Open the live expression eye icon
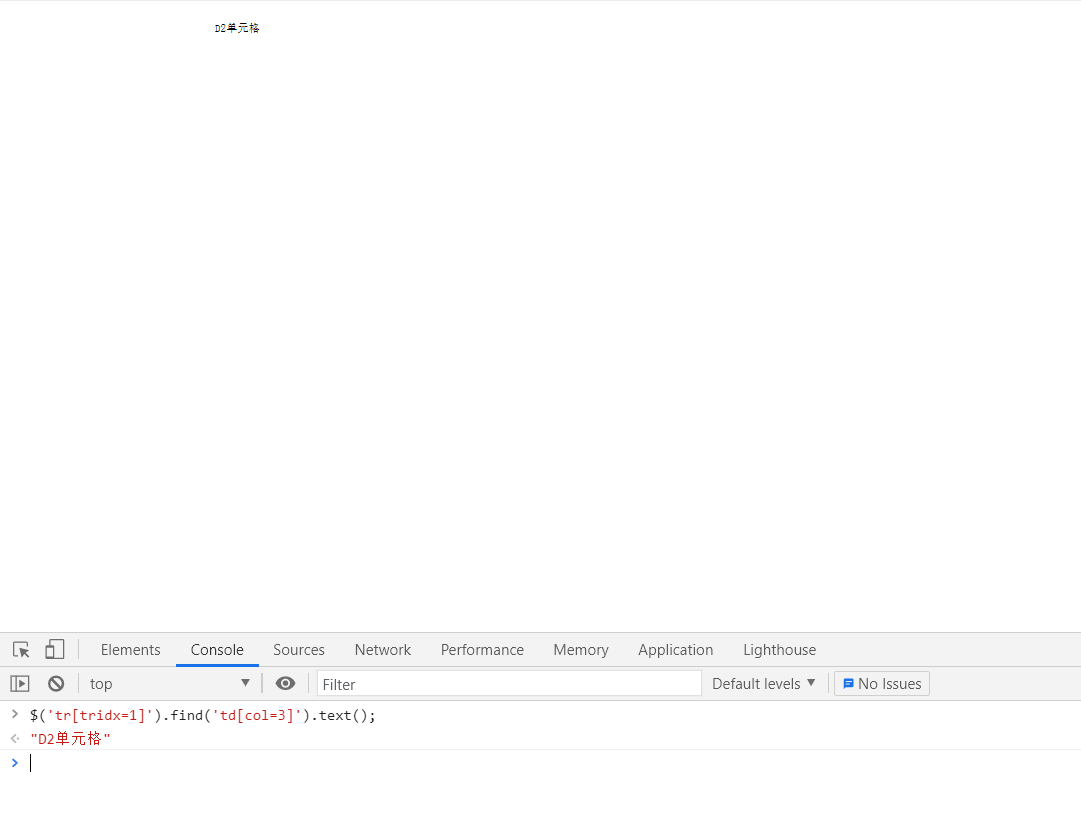The height and width of the screenshot is (813, 1081). pyautogui.click(x=285, y=683)
